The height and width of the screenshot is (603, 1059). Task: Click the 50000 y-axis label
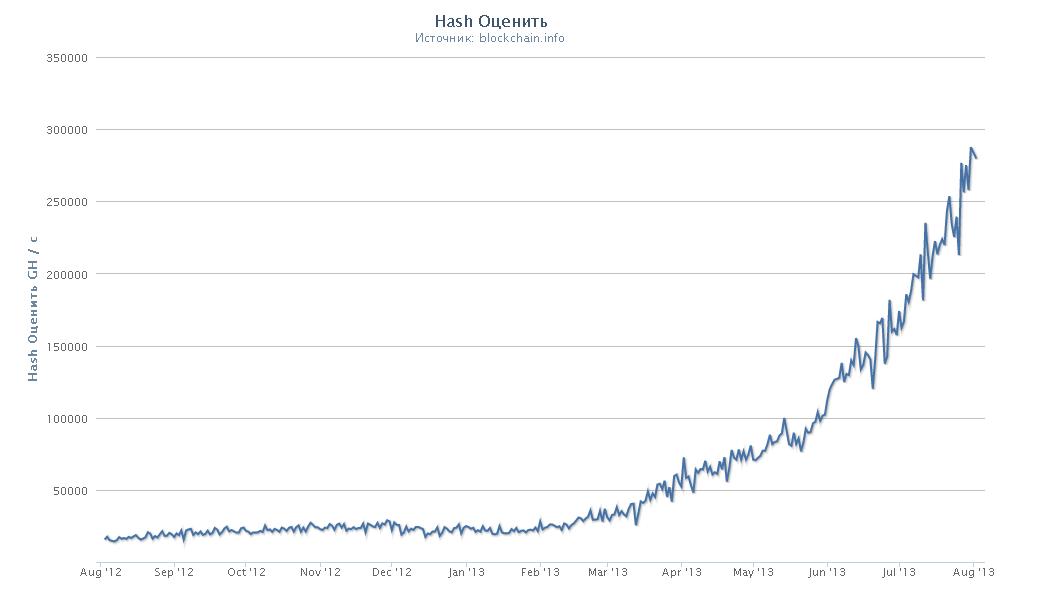coord(70,492)
